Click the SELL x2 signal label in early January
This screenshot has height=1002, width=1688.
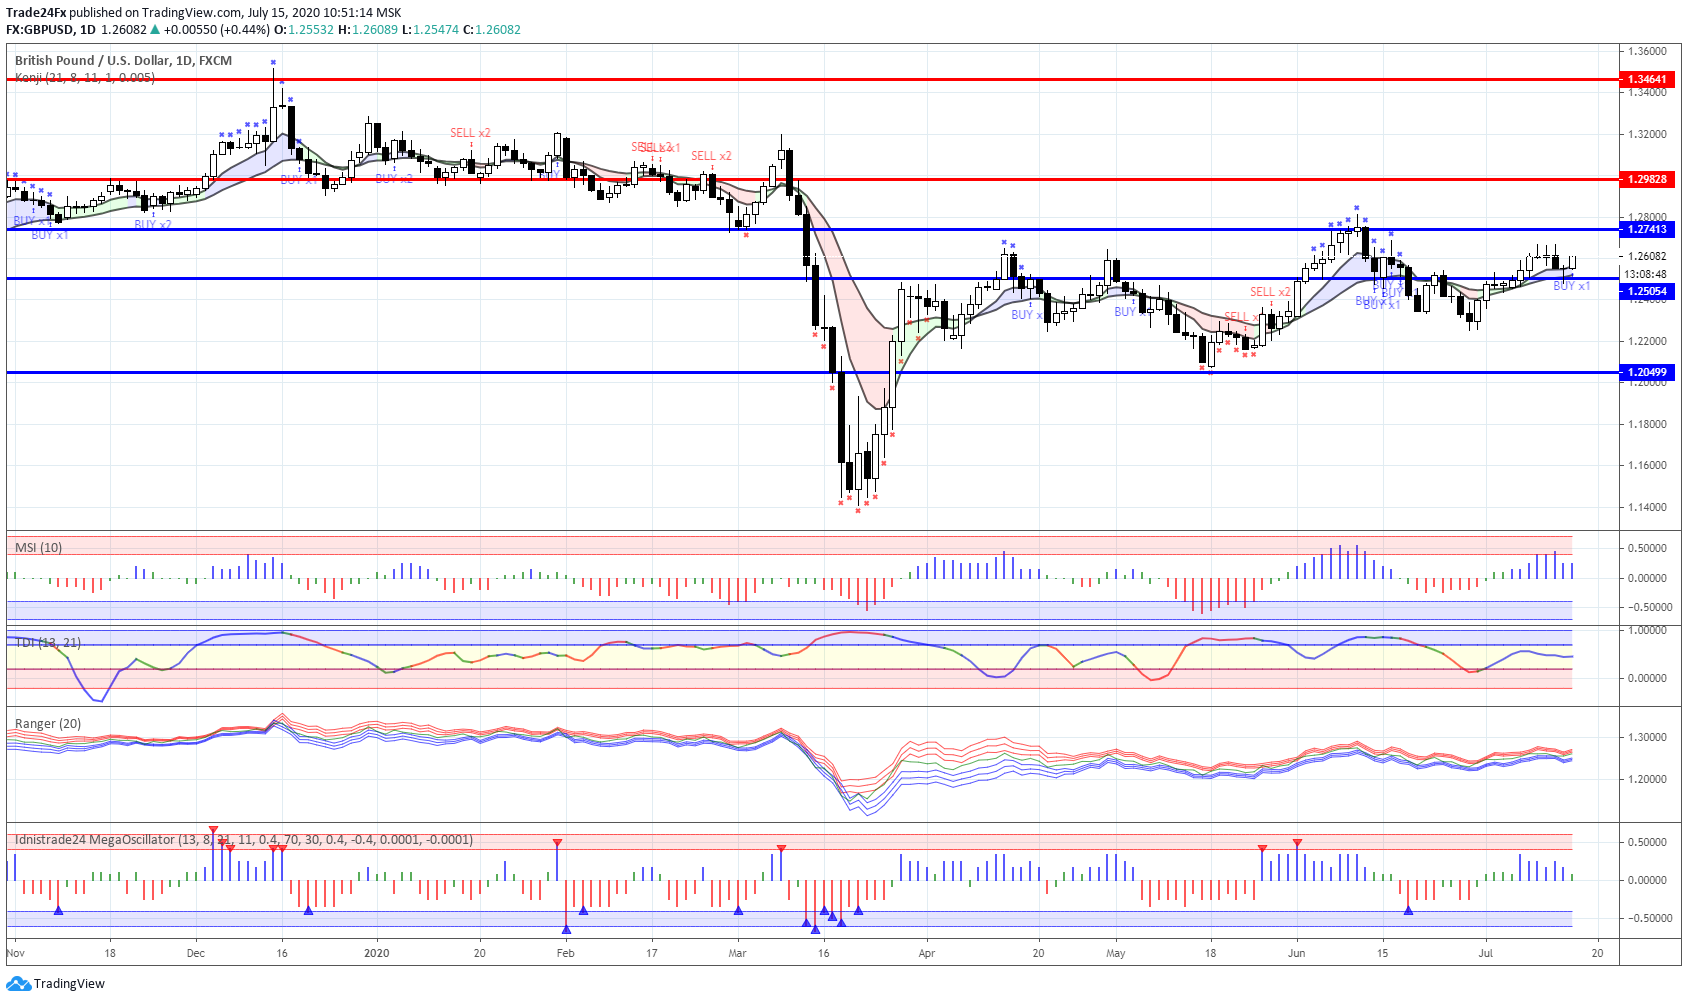tap(470, 133)
